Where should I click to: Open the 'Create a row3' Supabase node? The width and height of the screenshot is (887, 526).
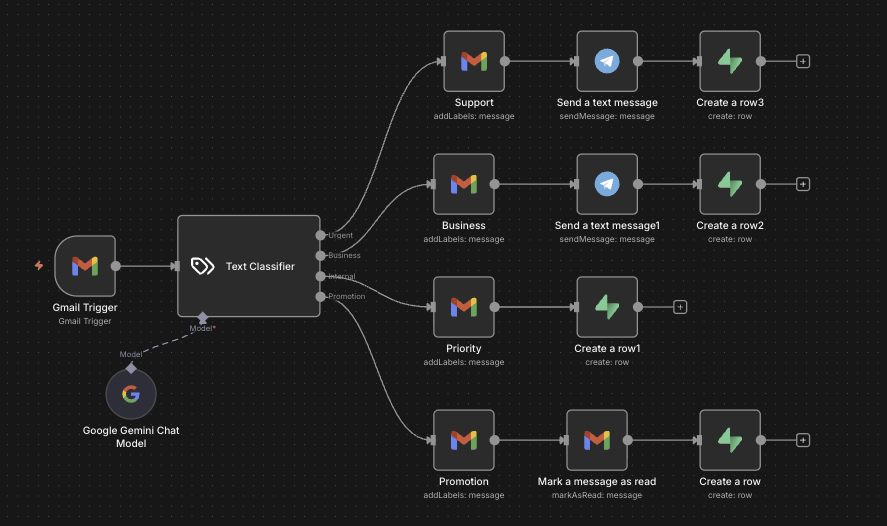[730, 61]
